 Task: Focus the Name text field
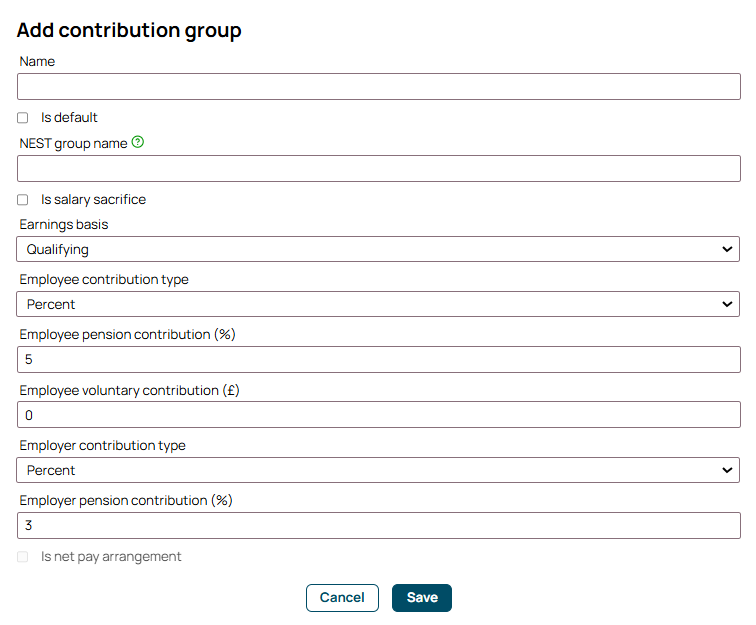pos(379,87)
